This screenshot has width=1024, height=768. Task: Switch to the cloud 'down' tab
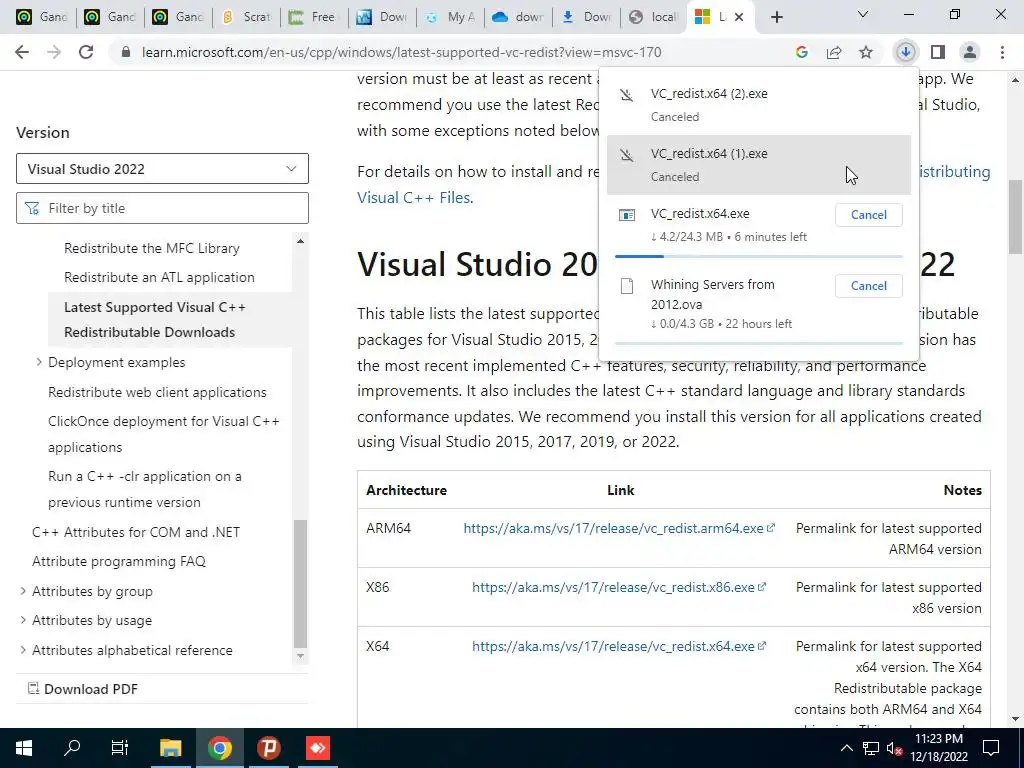click(x=518, y=17)
